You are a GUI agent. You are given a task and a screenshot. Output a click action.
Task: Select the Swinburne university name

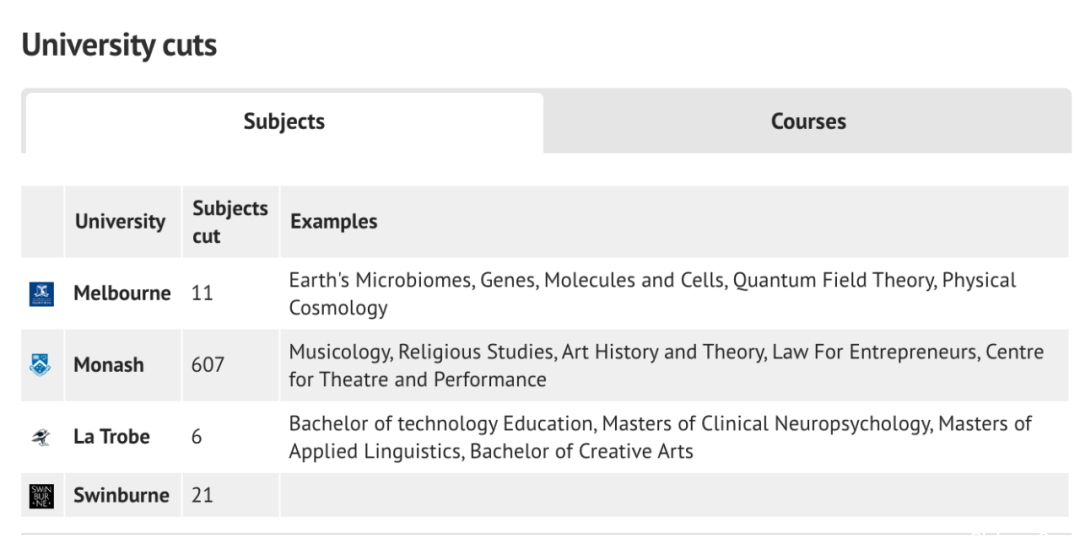coord(121,495)
